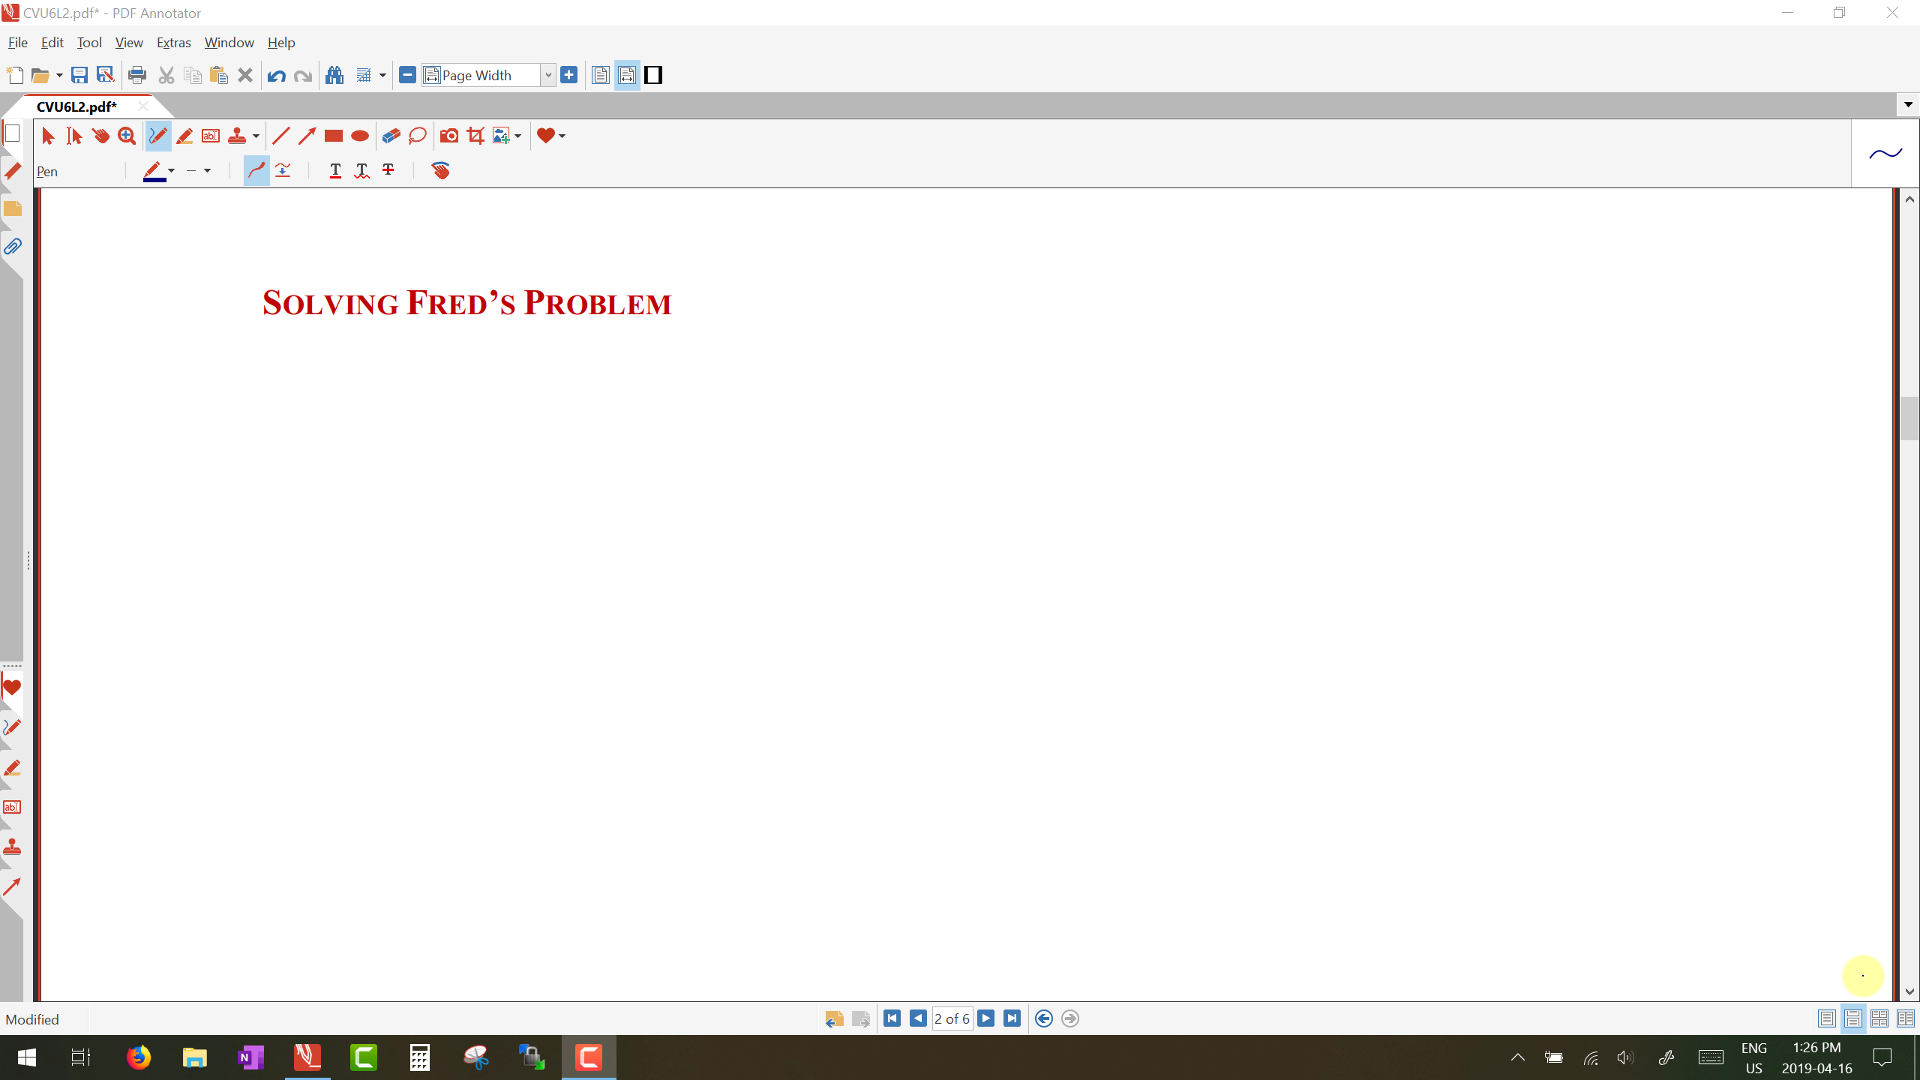Open the pen color dropdown
Screen dimensions: 1920x1080
pos(171,171)
